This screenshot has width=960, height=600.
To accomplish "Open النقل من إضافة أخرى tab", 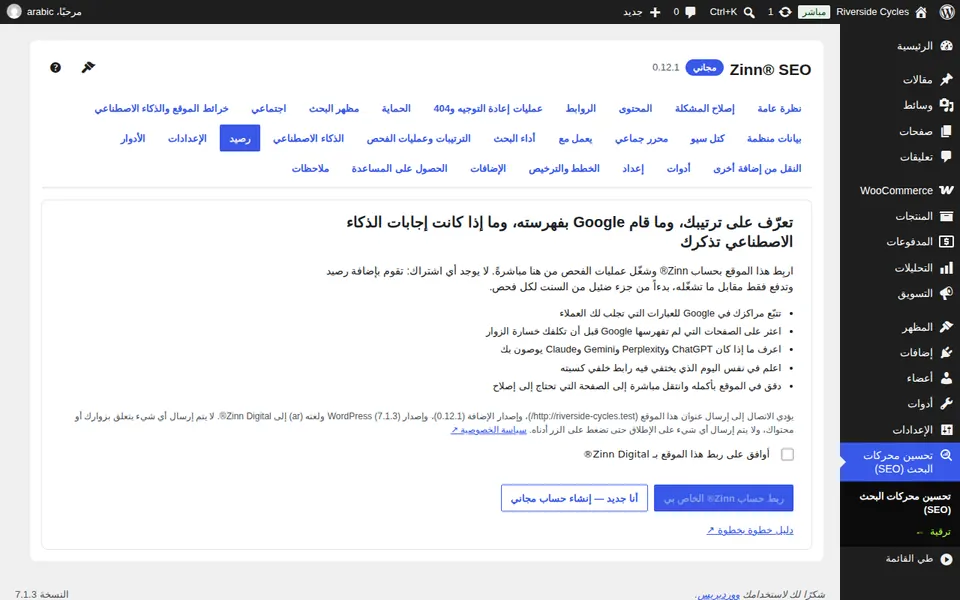I will (757, 168).
